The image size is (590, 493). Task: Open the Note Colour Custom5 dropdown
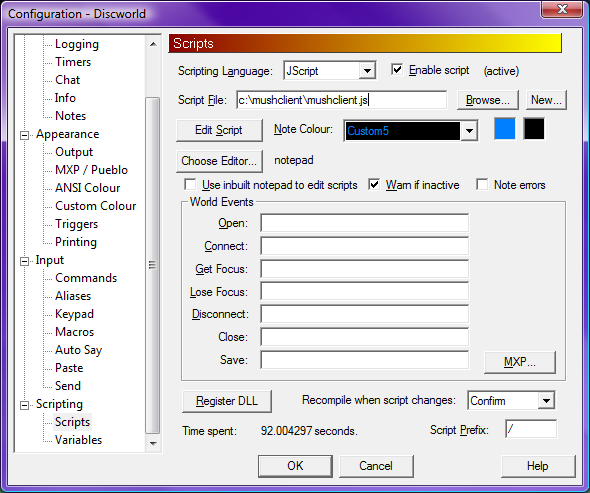tap(469, 131)
